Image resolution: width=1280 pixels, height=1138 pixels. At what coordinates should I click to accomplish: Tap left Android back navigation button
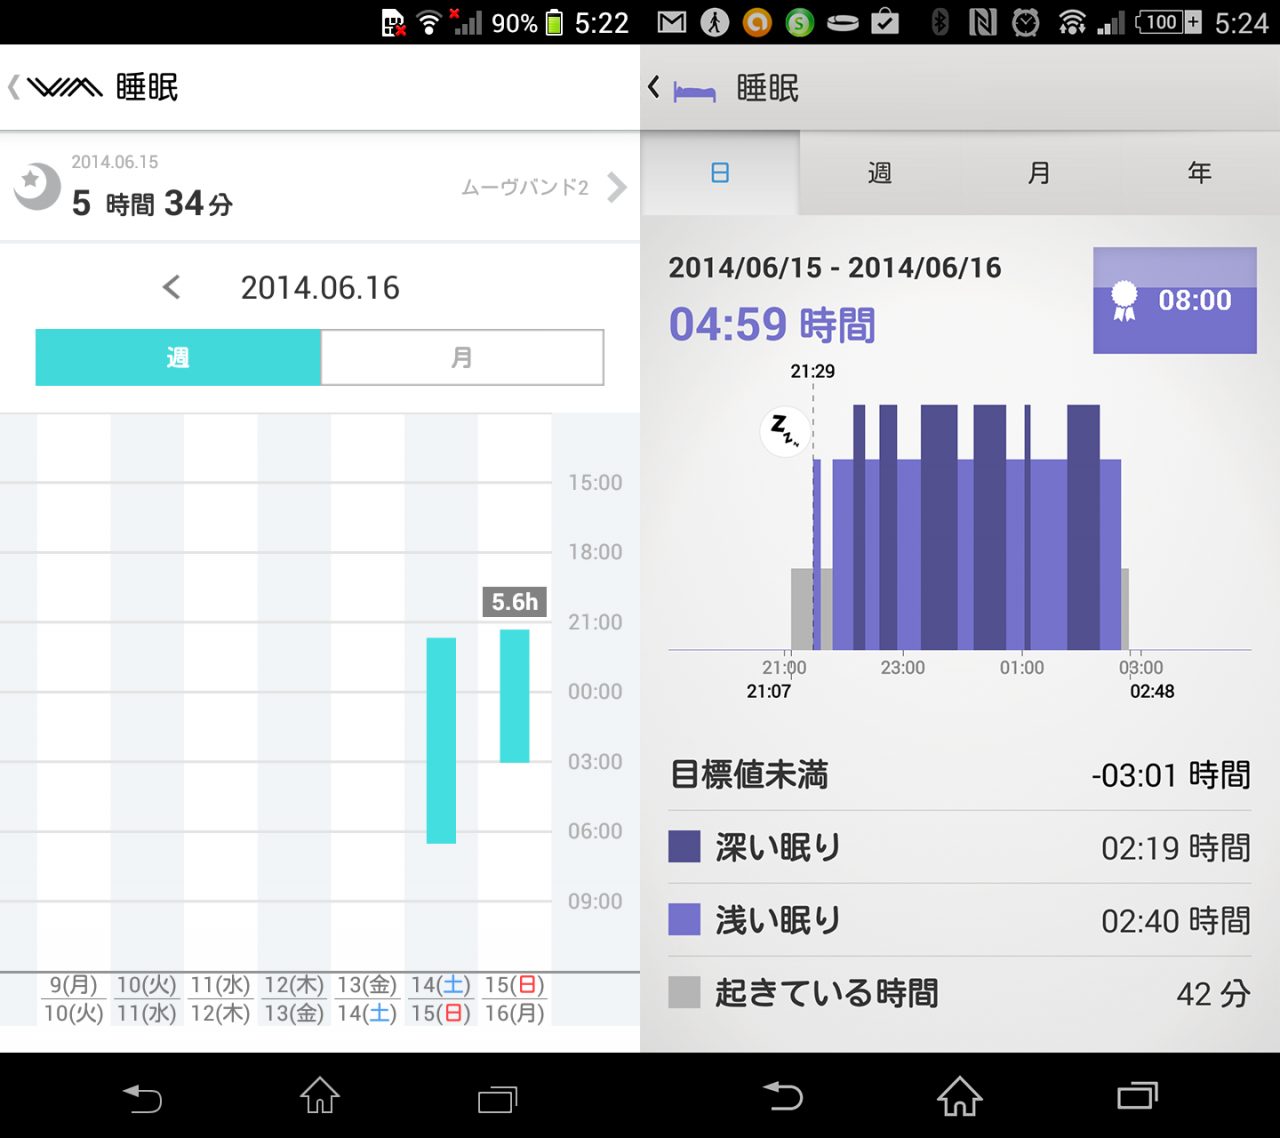(x=142, y=1098)
